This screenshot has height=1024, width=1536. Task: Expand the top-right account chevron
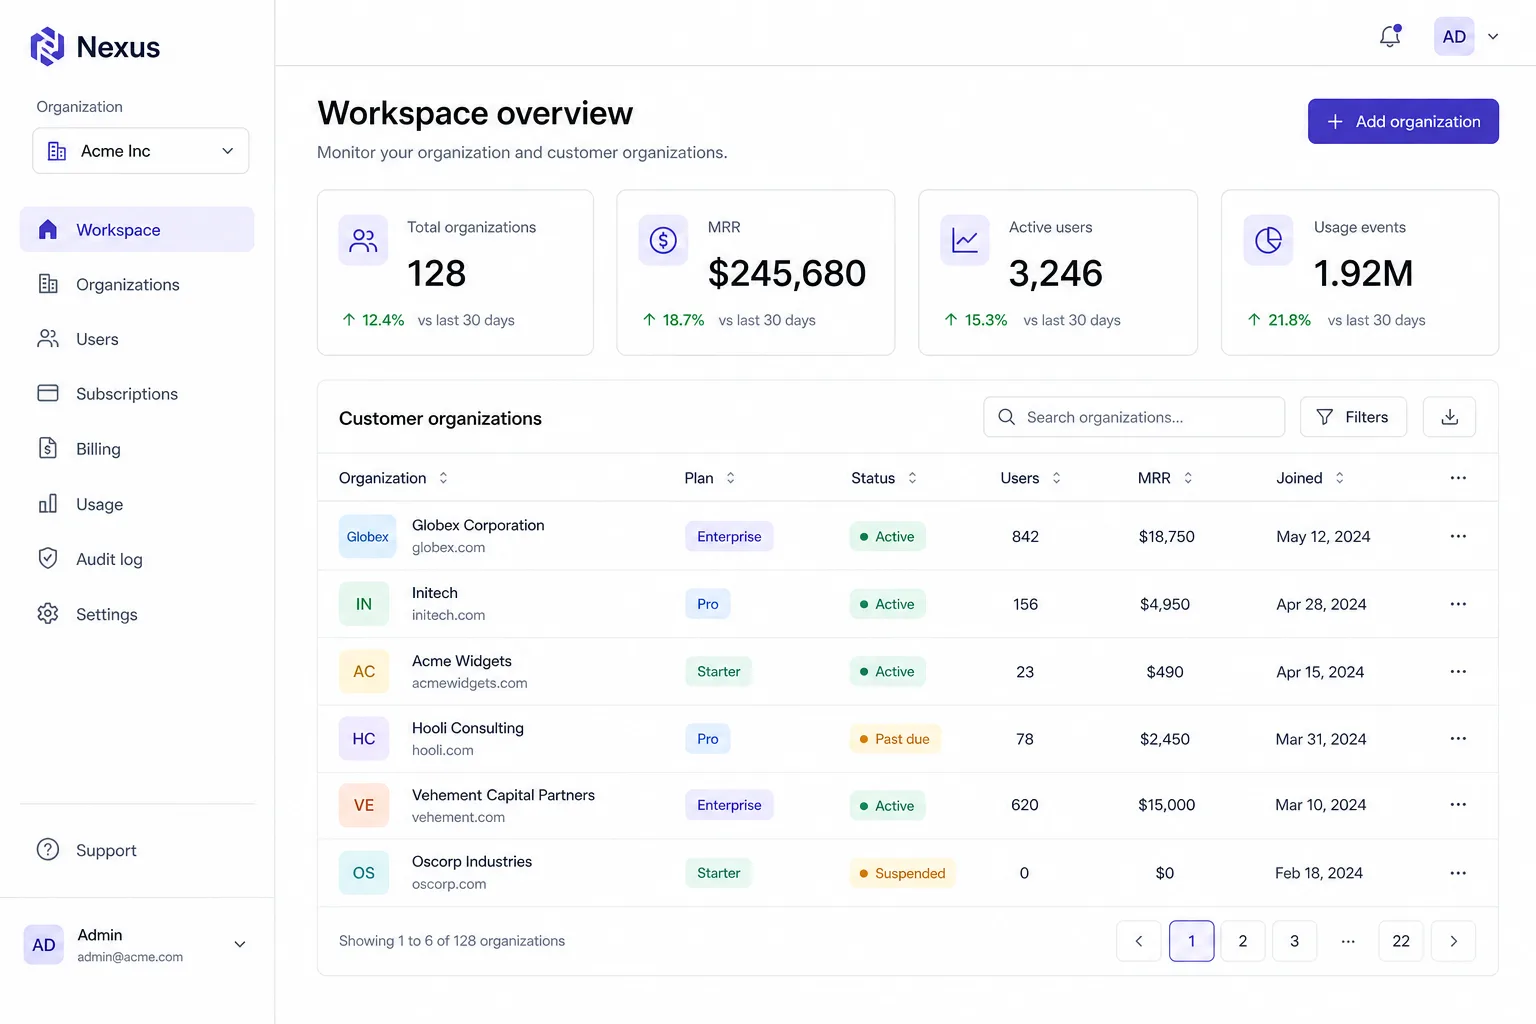[x=1493, y=36]
